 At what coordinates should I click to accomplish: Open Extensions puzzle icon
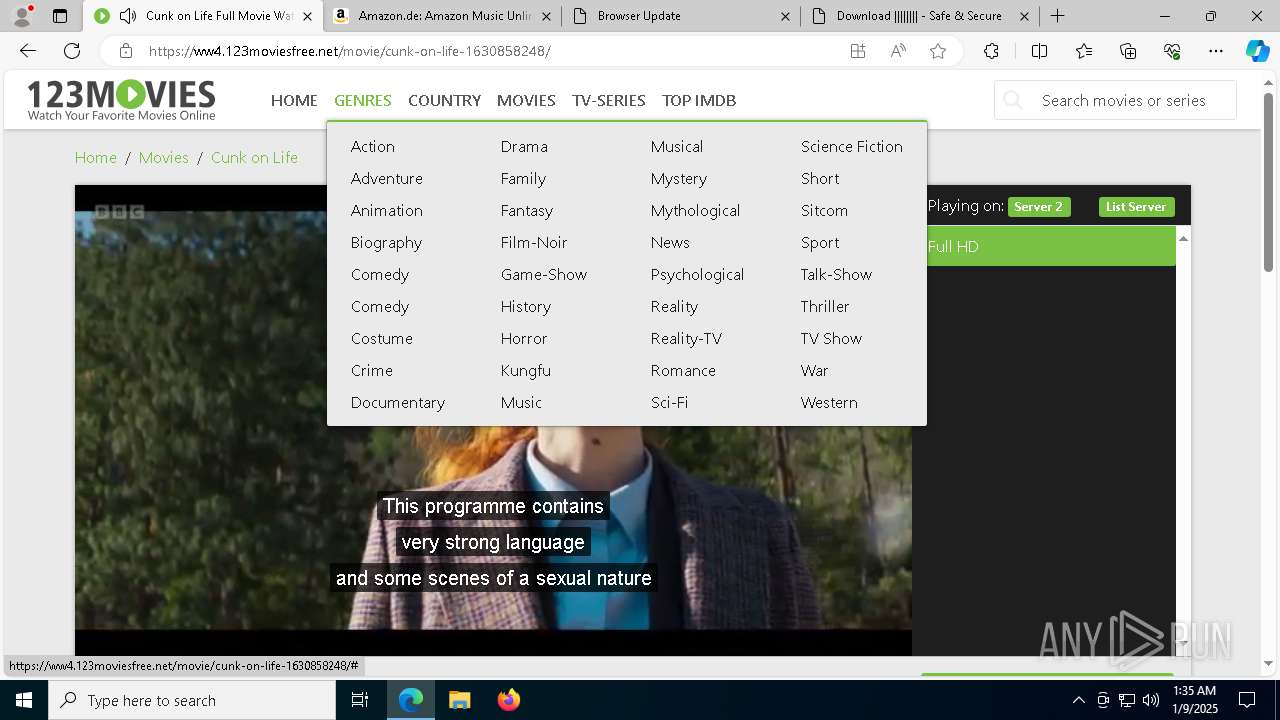(x=991, y=51)
